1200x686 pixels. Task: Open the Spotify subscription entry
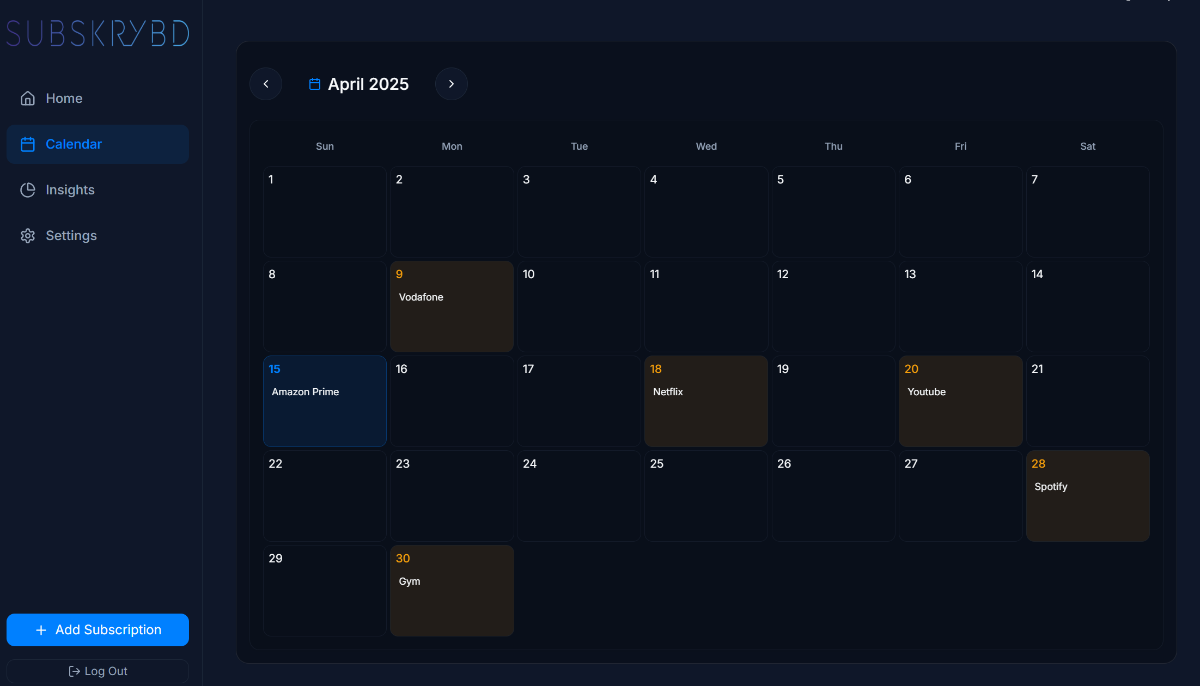click(x=1051, y=487)
